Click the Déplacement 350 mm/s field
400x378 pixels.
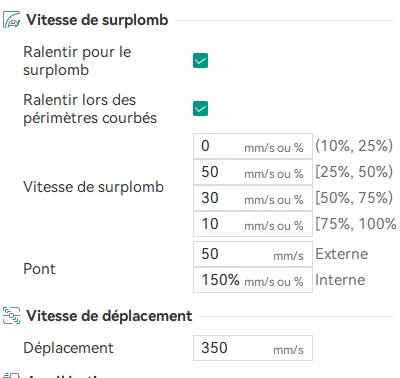click(x=253, y=348)
